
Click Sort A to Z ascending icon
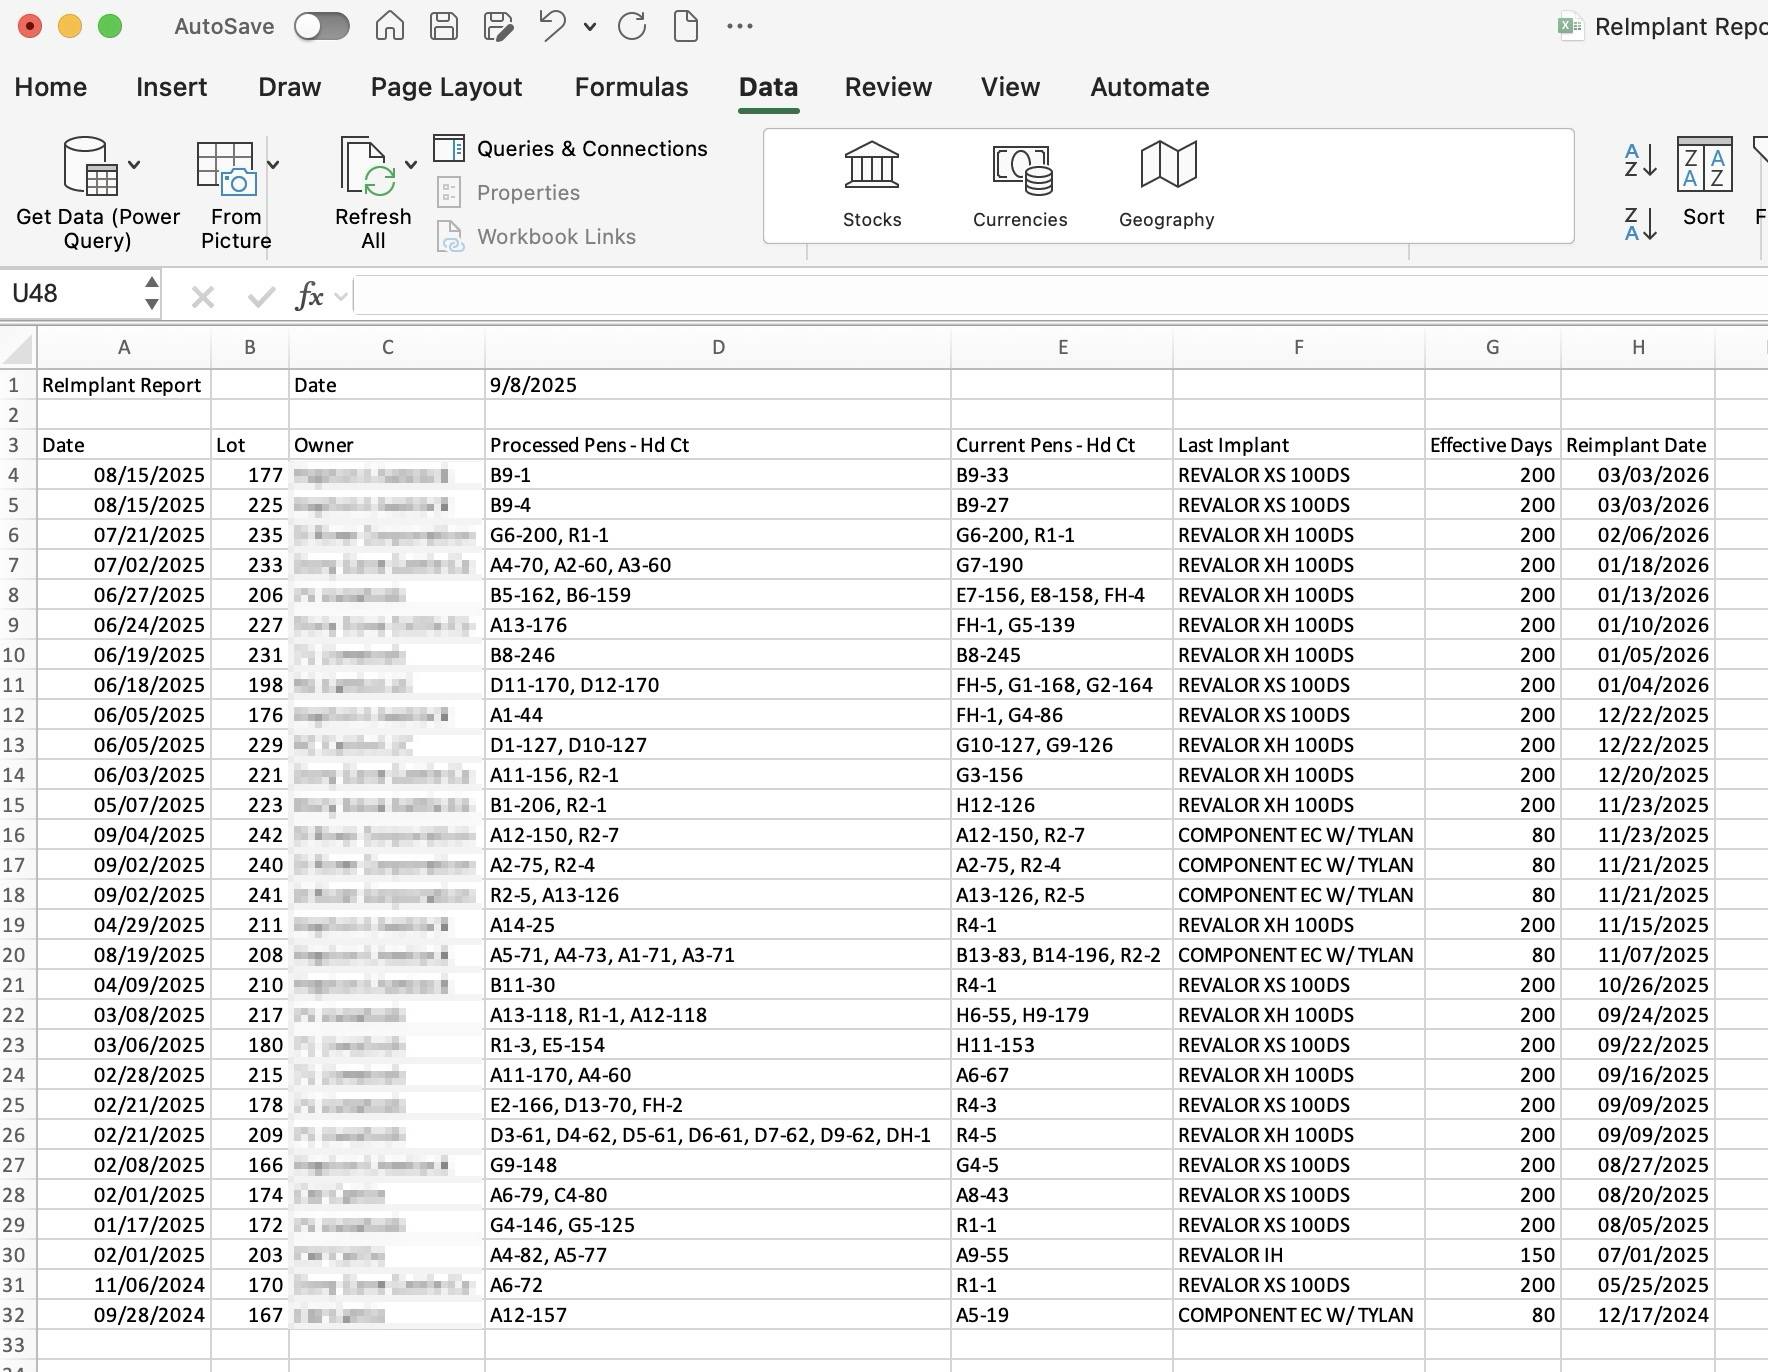click(x=1640, y=161)
